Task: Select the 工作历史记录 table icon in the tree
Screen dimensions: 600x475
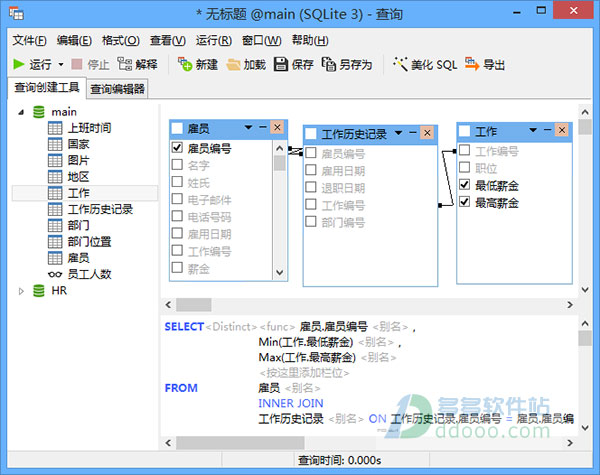Action: pos(55,209)
